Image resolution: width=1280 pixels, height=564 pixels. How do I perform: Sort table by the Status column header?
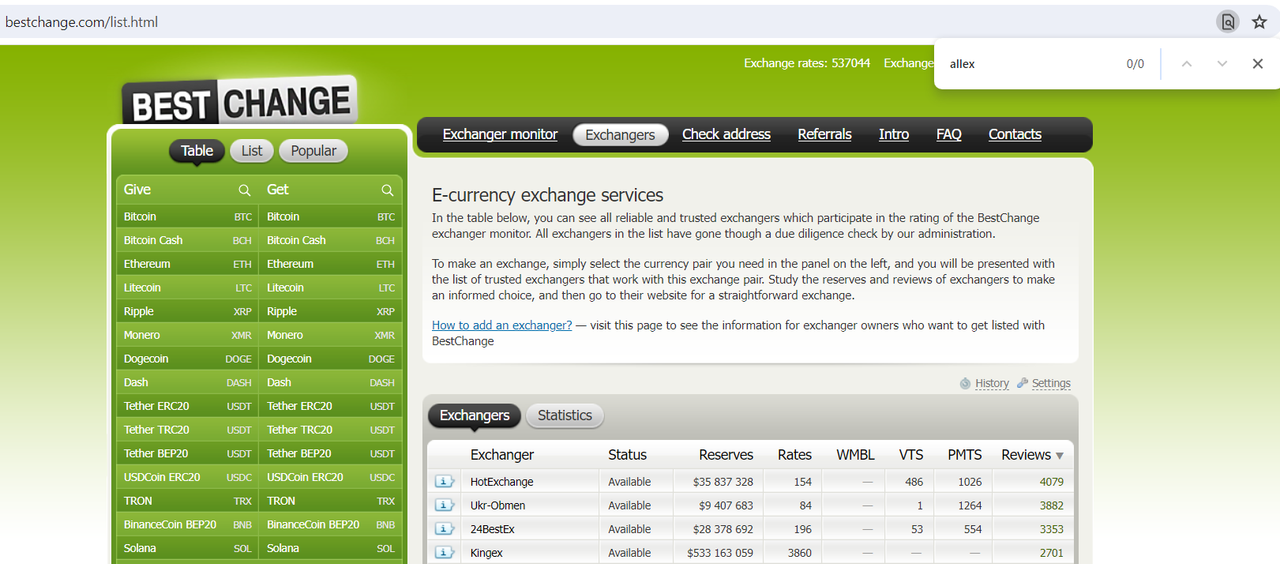pyautogui.click(x=627, y=455)
